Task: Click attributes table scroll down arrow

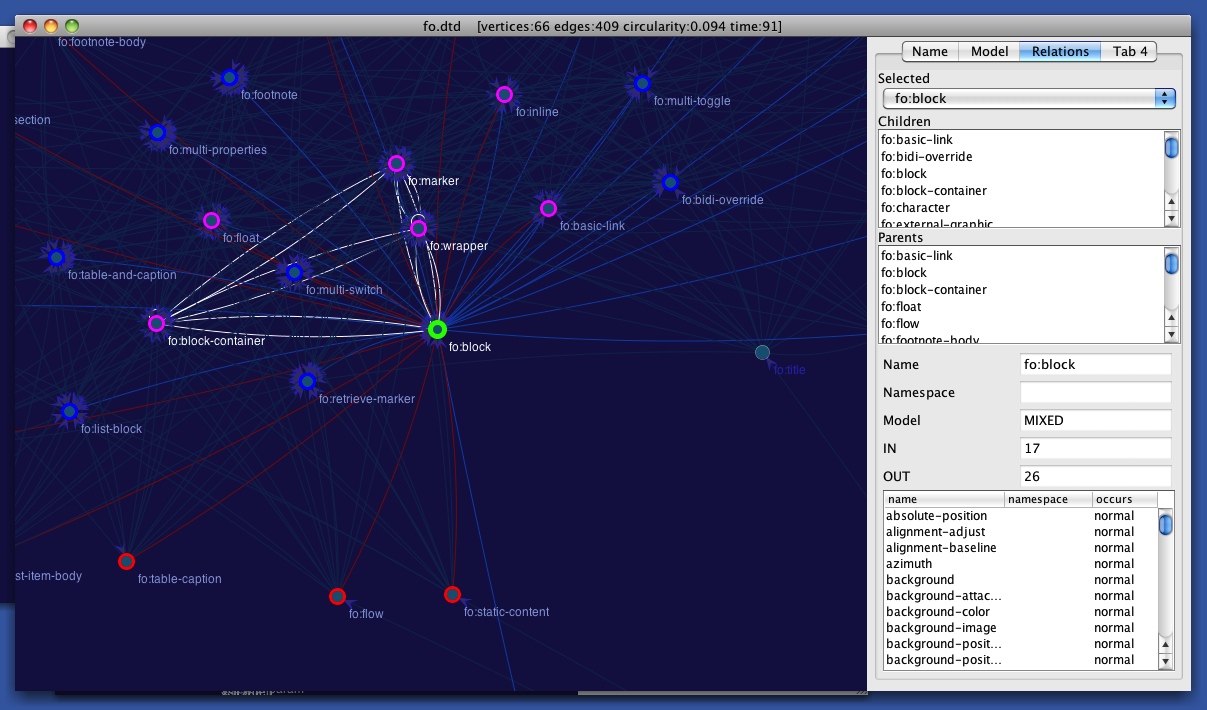Action: tap(1165, 661)
